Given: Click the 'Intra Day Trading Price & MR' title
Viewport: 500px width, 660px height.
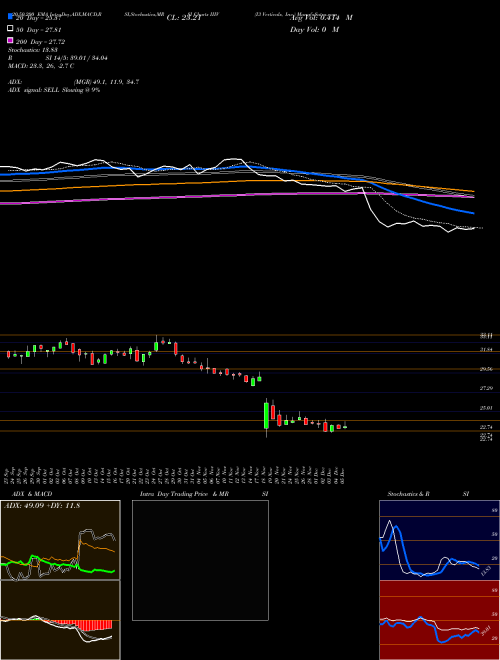Looking at the screenshot, I should [x=184, y=494].
